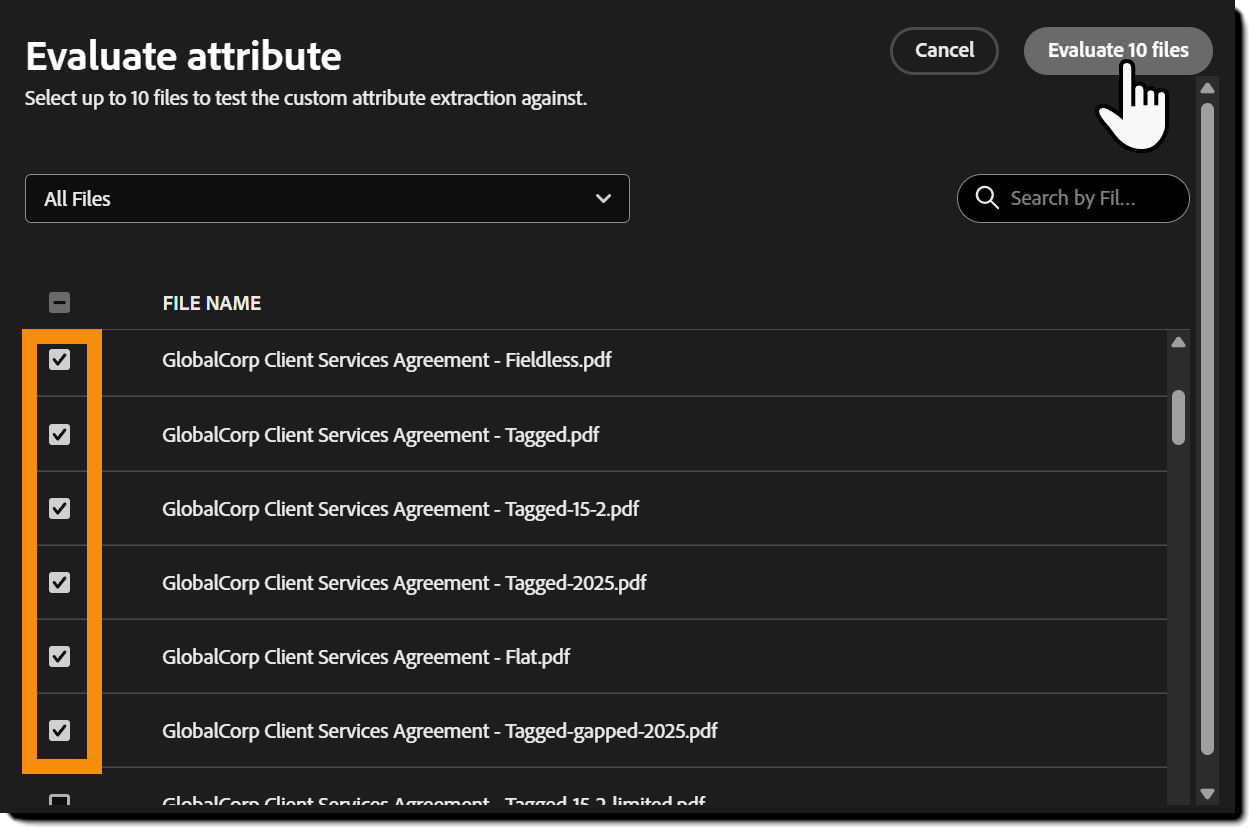This screenshot has height=828, width=1249.
Task: Click the magnifying glass search icon
Action: pos(987,198)
